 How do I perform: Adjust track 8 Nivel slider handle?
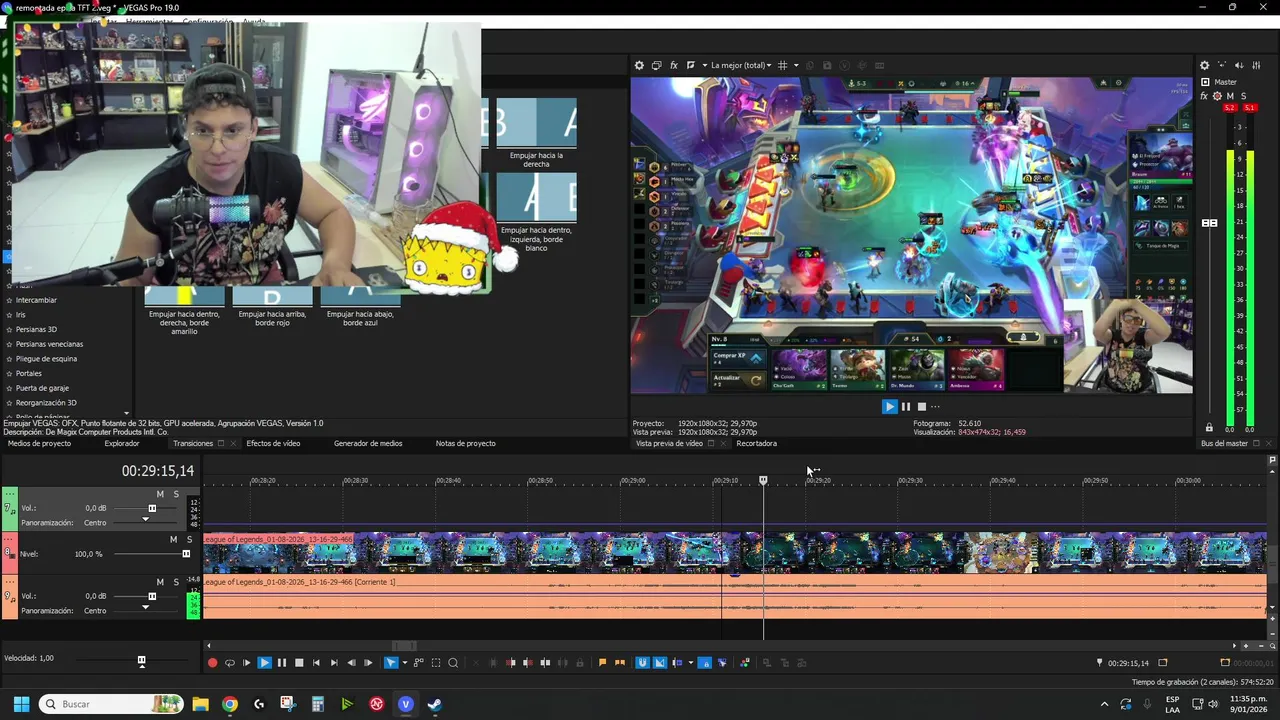186,554
